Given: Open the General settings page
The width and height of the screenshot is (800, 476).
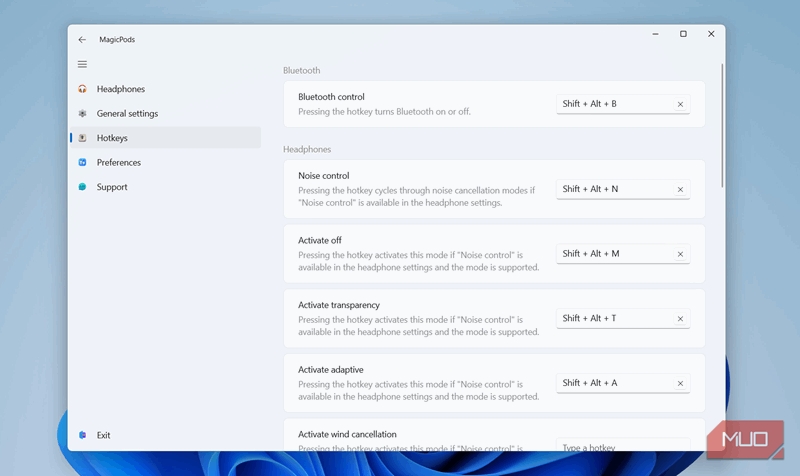Looking at the screenshot, I should (x=127, y=114).
